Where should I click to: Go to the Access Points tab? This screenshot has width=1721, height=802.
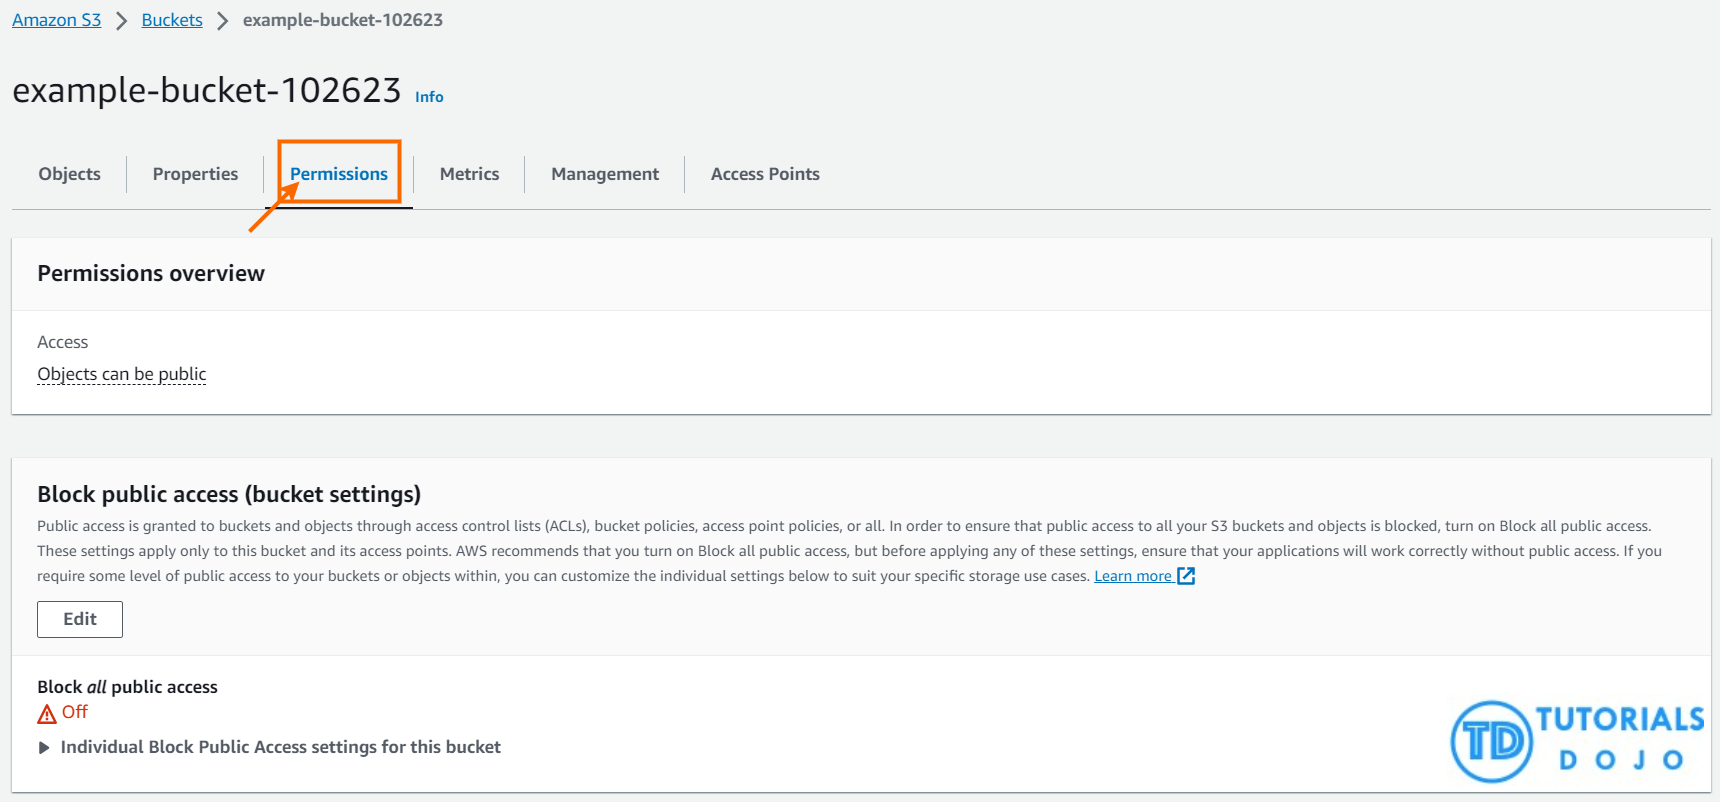(x=765, y=174)
